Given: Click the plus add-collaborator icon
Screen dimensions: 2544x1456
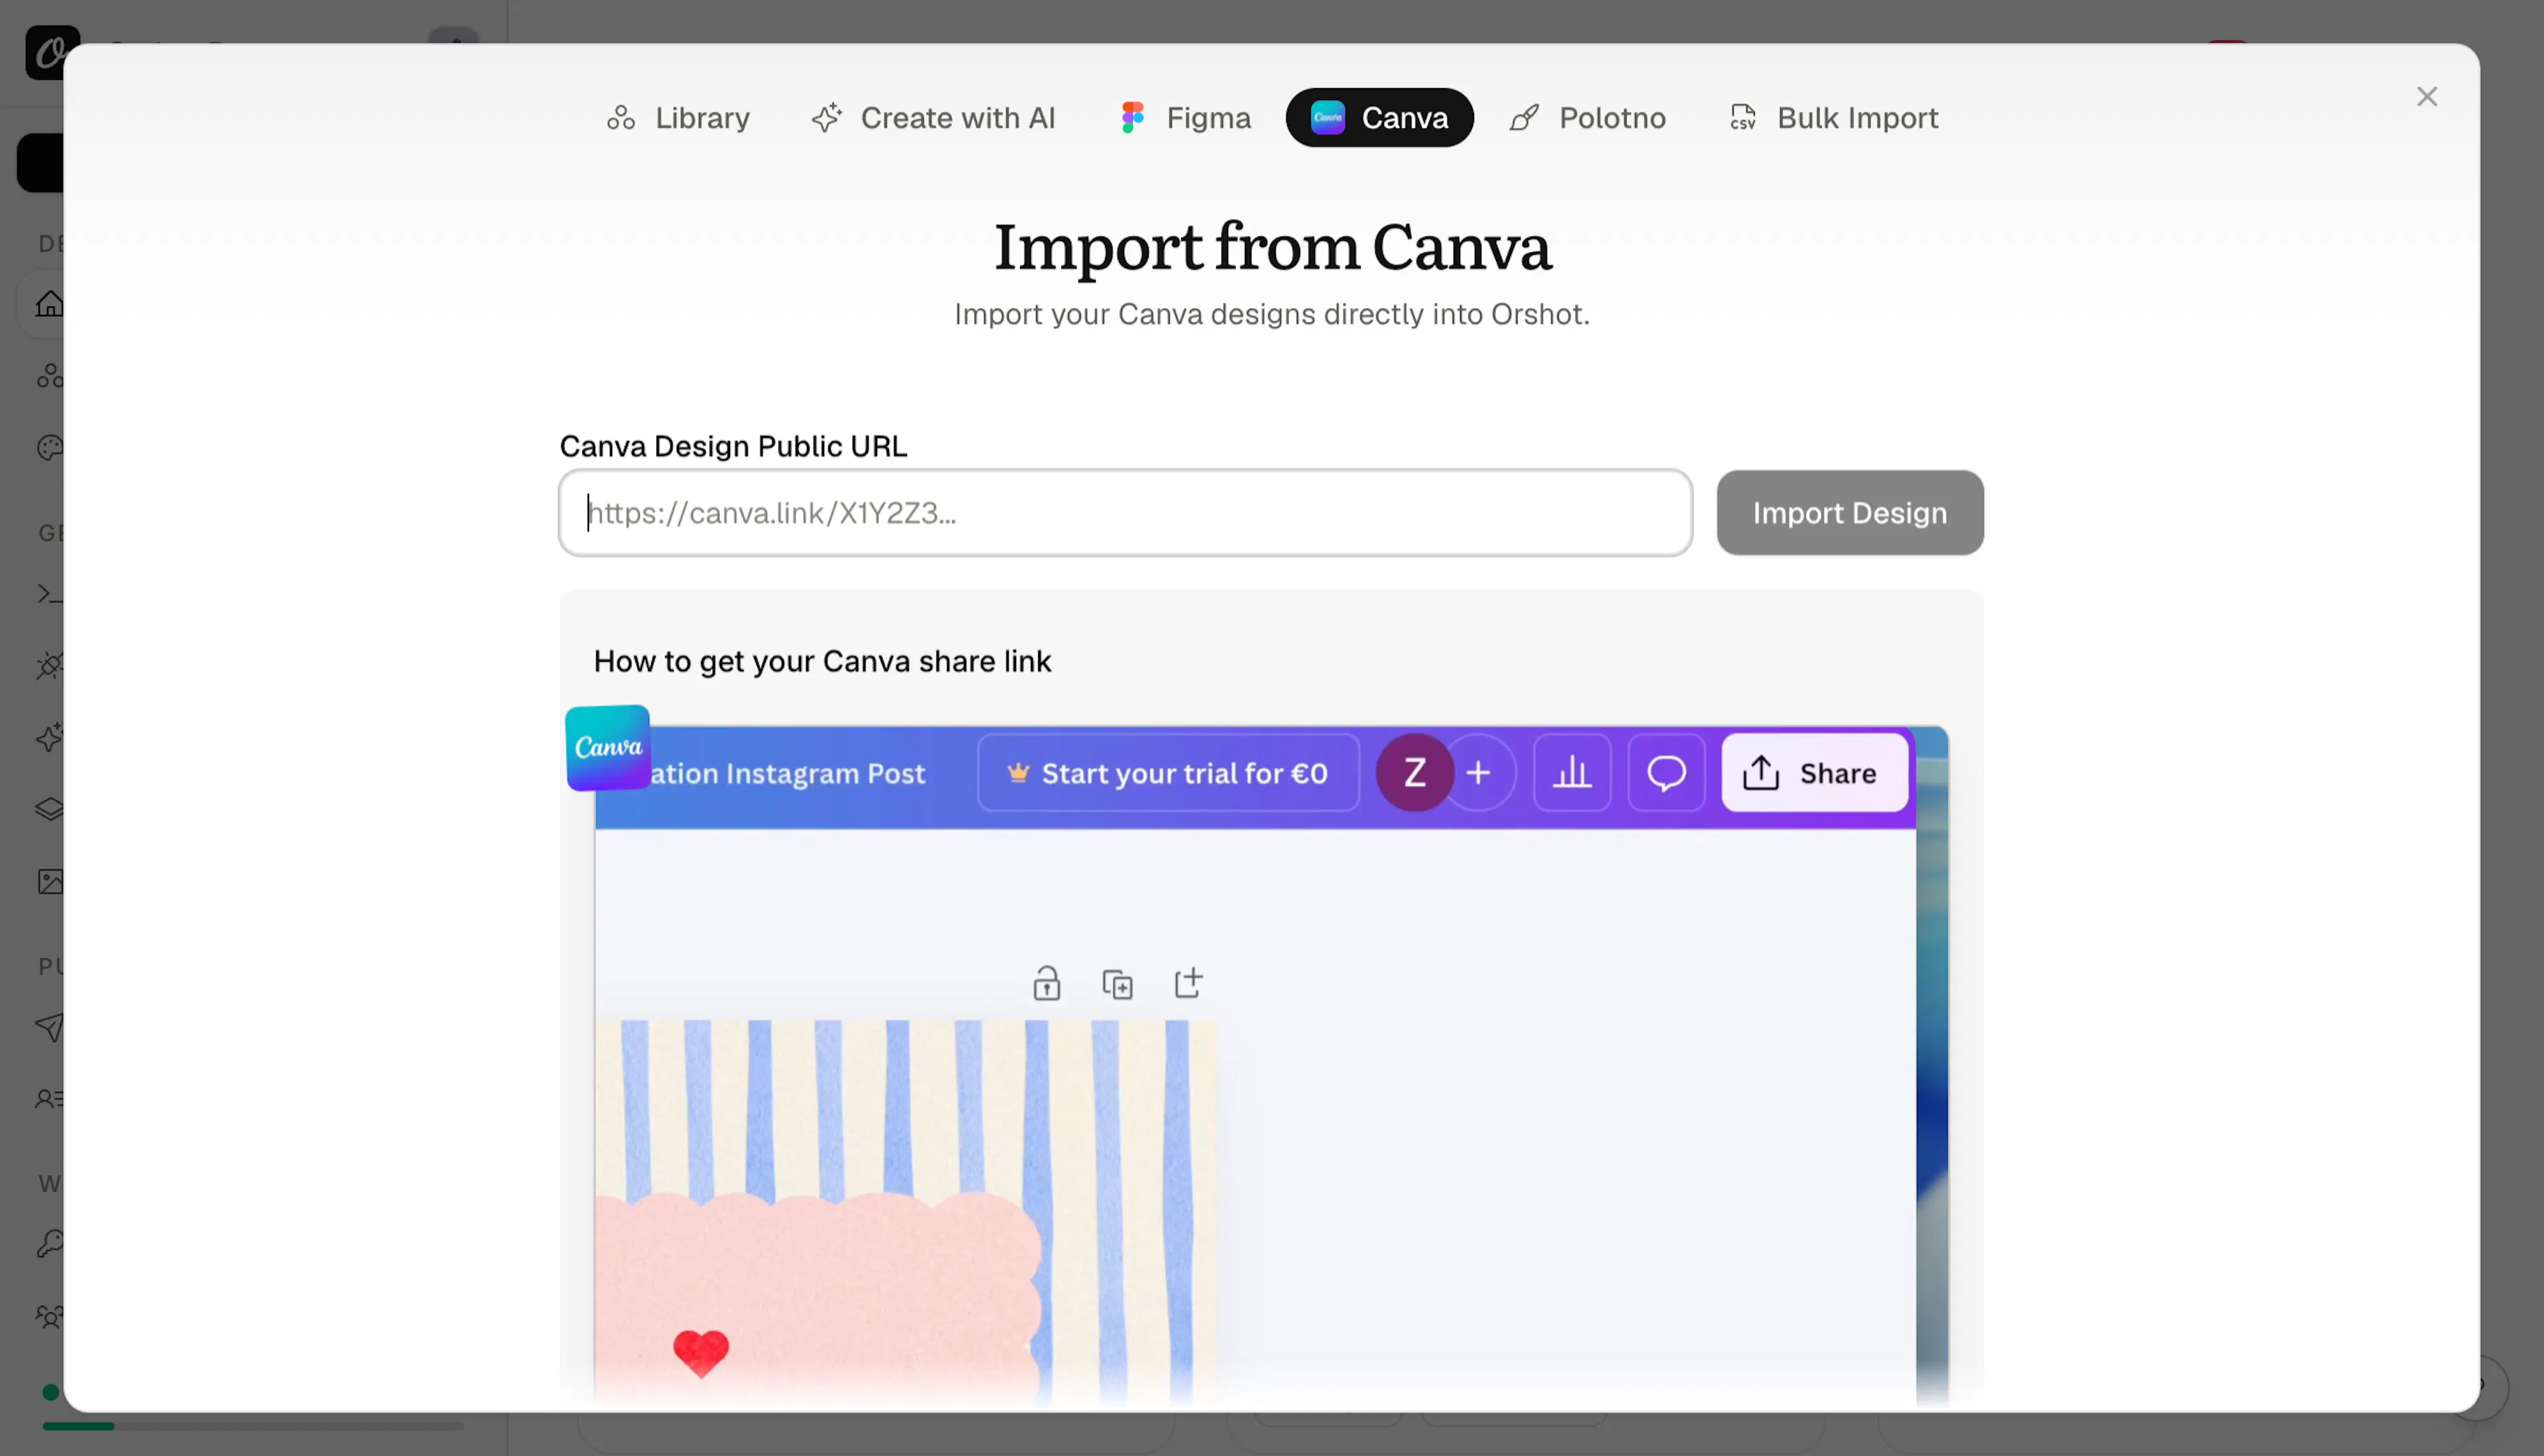Looking at the screenshot, I should 1479,773.
